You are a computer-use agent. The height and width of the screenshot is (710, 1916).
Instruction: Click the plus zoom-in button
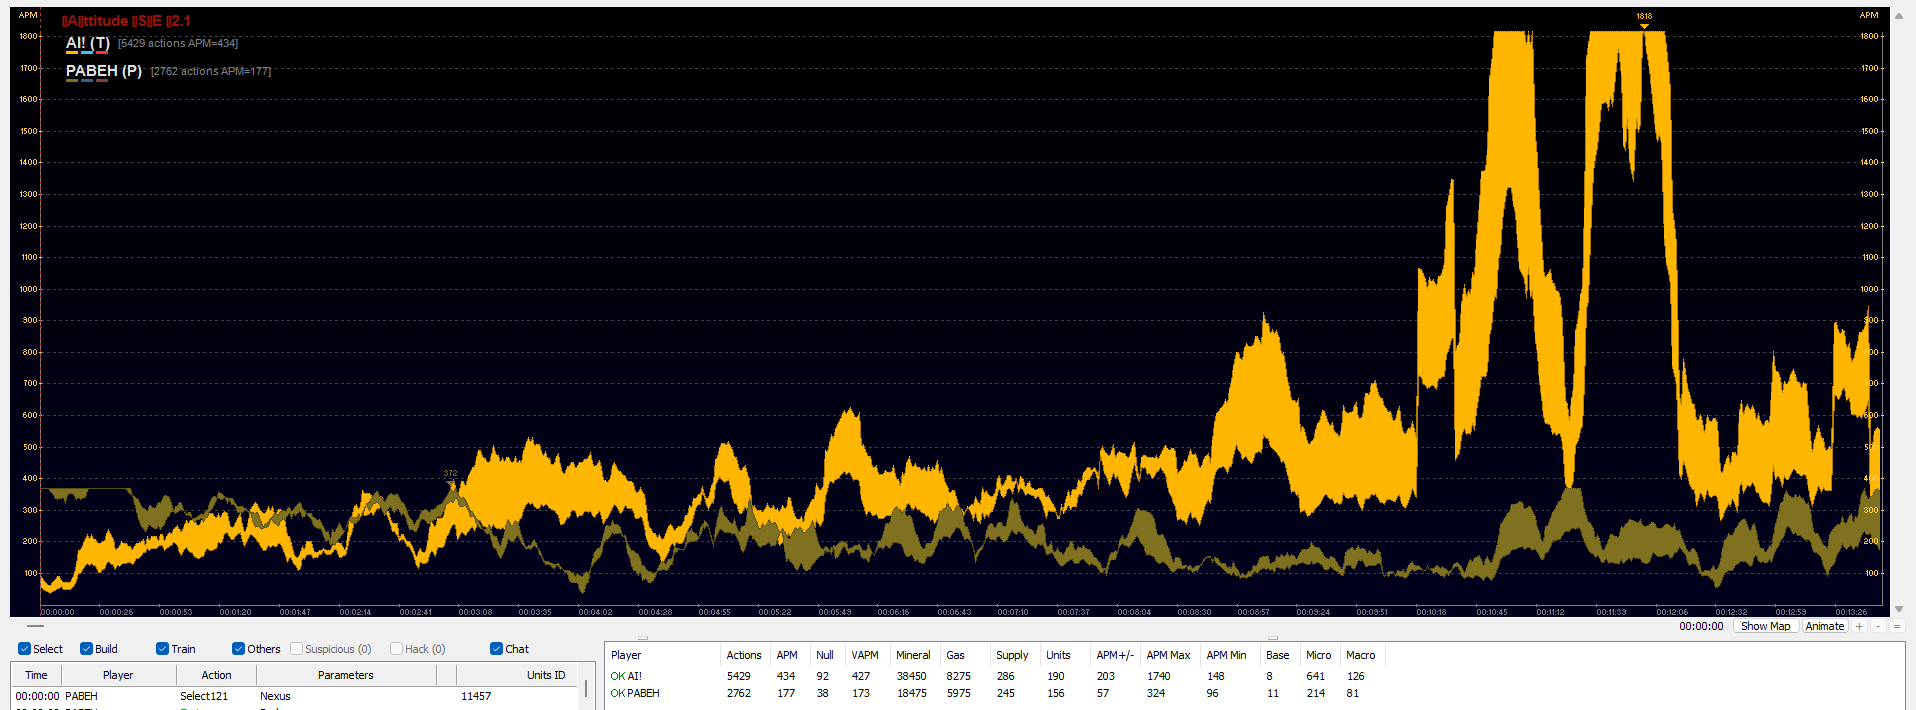1859,626
